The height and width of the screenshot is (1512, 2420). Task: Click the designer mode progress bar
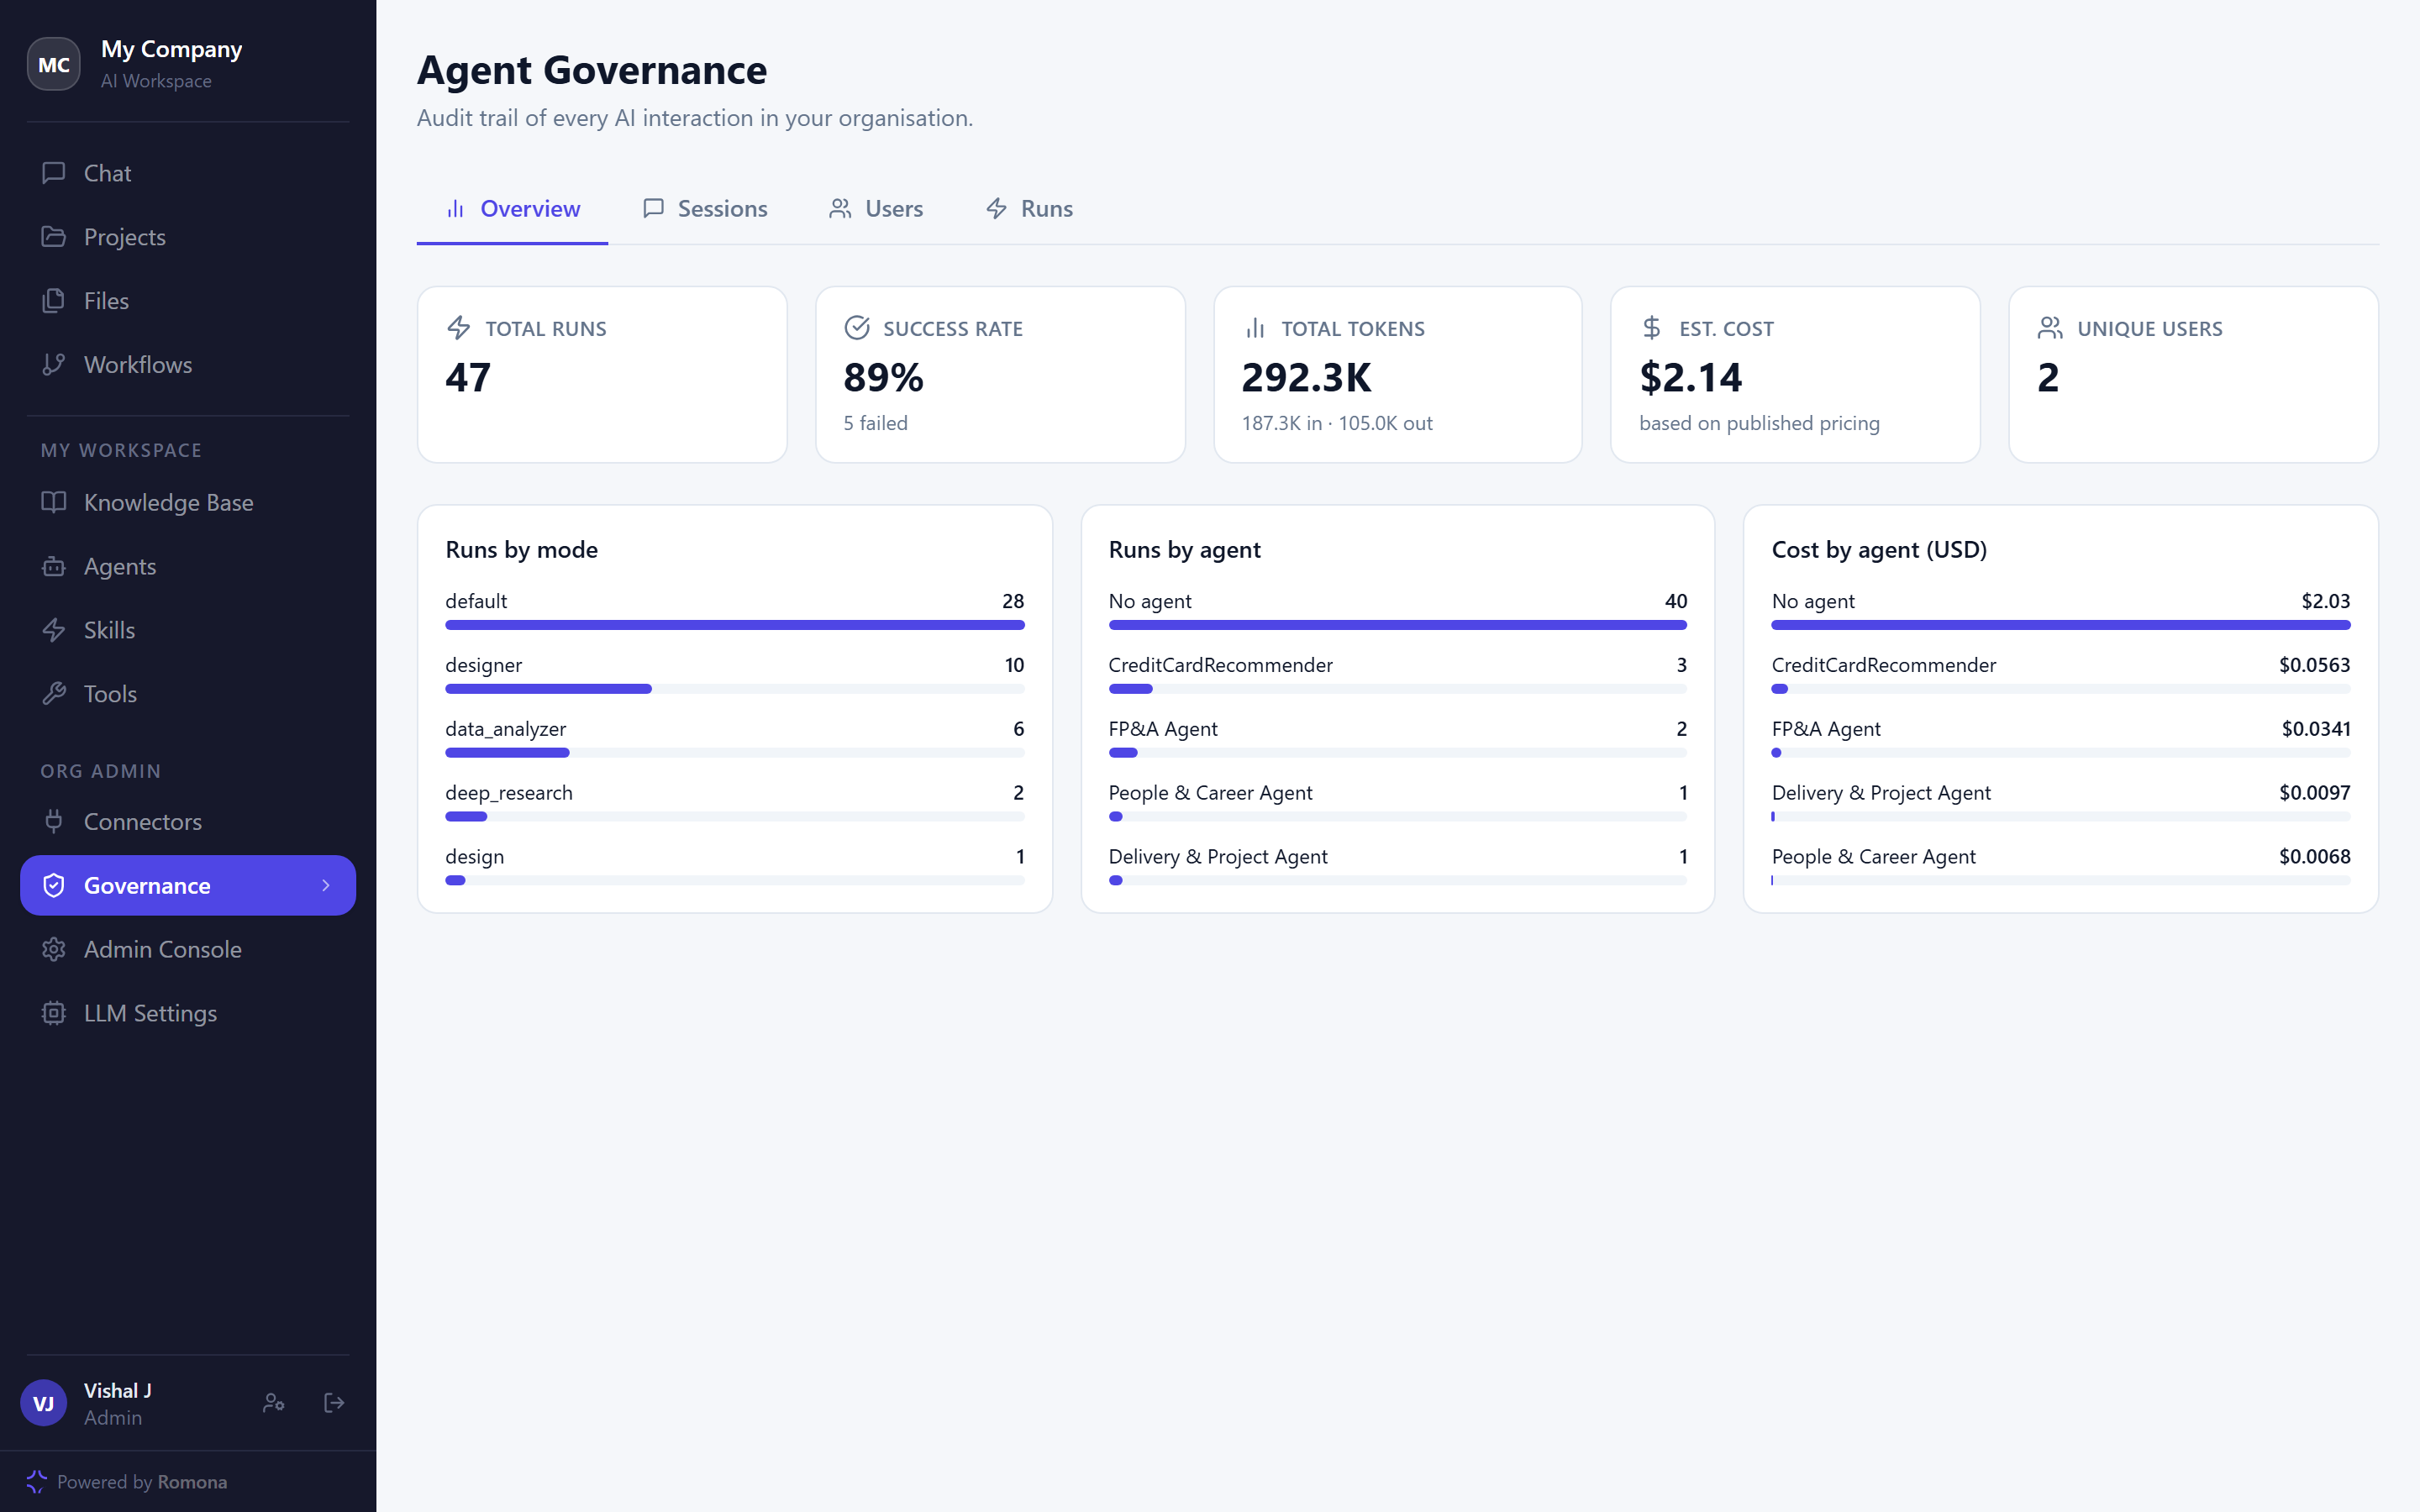[x=735, y=689]
